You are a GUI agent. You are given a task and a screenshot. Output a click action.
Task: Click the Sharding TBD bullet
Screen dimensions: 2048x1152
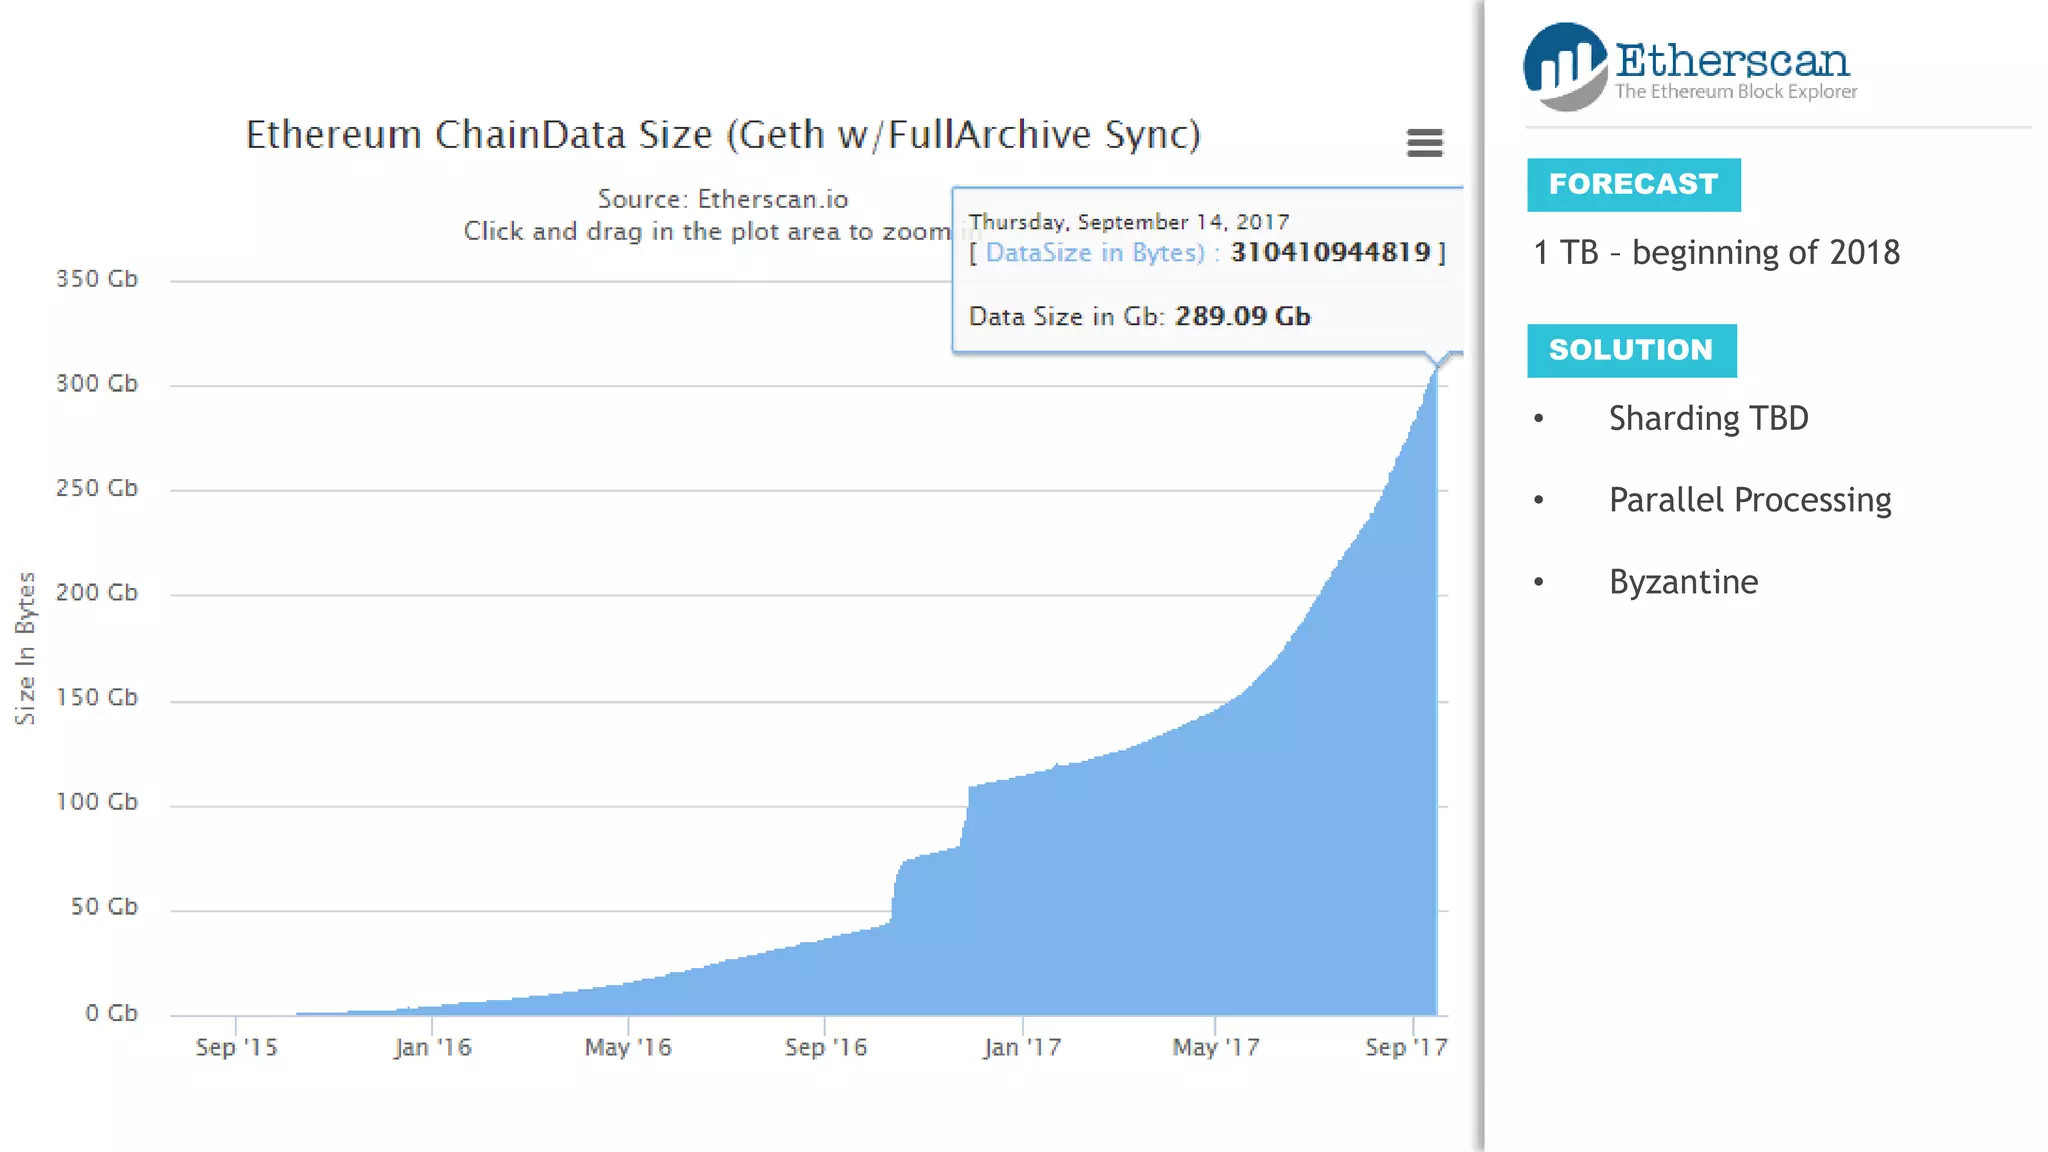click(1708, 418)
